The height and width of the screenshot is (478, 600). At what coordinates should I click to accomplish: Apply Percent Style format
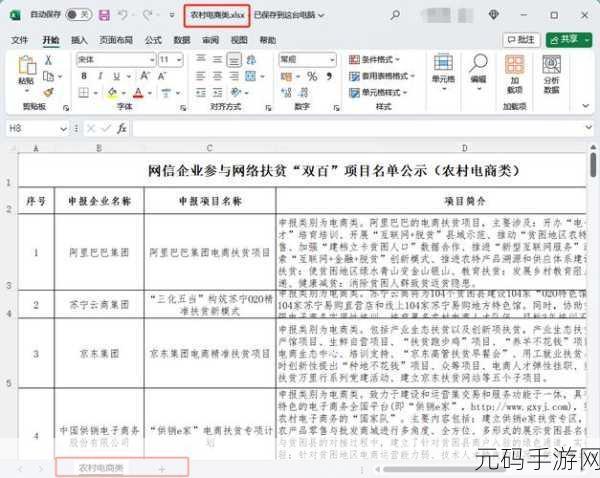(312, 76)
